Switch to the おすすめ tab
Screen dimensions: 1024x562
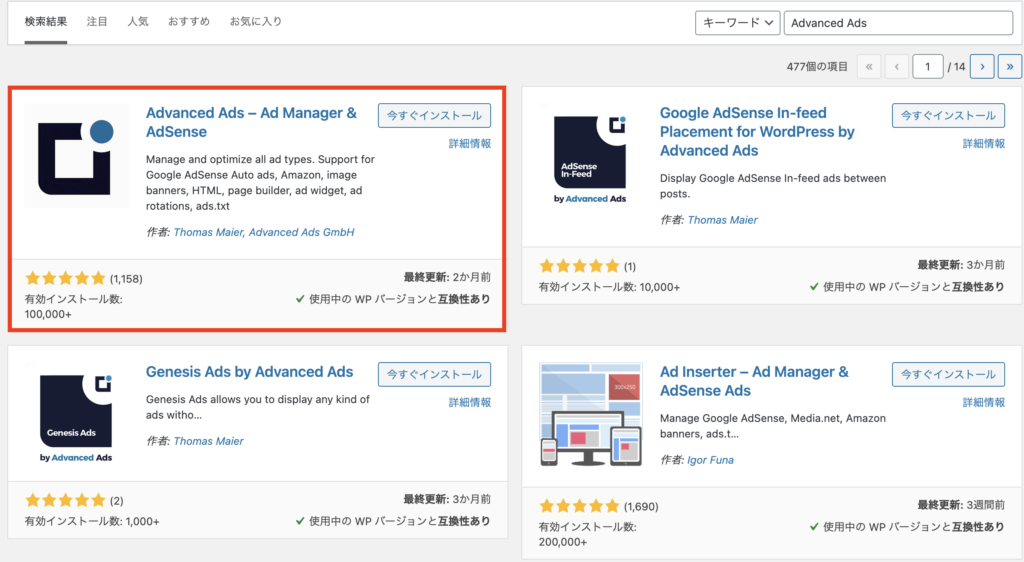coord(189,22)
